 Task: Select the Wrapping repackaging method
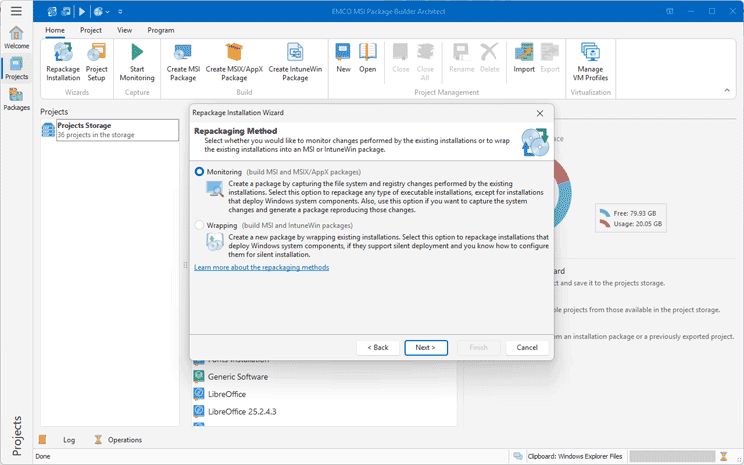200,226
